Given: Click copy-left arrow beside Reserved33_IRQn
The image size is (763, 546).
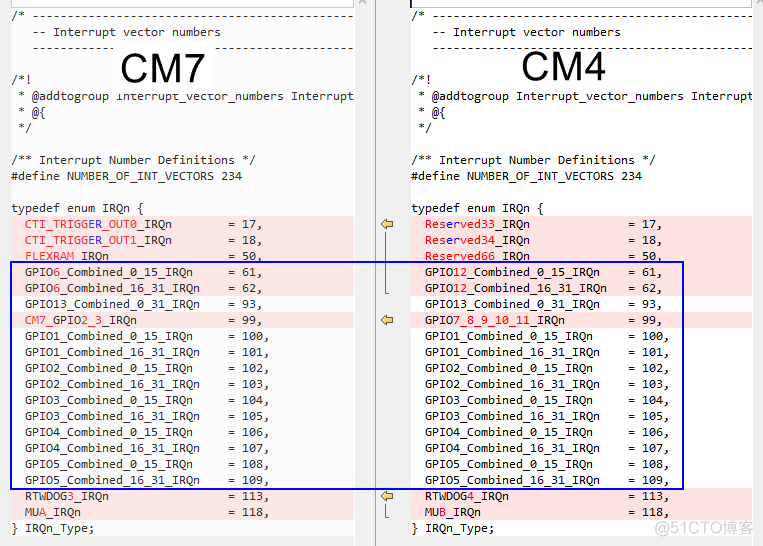Looking at the screenshot, I should [387, 224].
